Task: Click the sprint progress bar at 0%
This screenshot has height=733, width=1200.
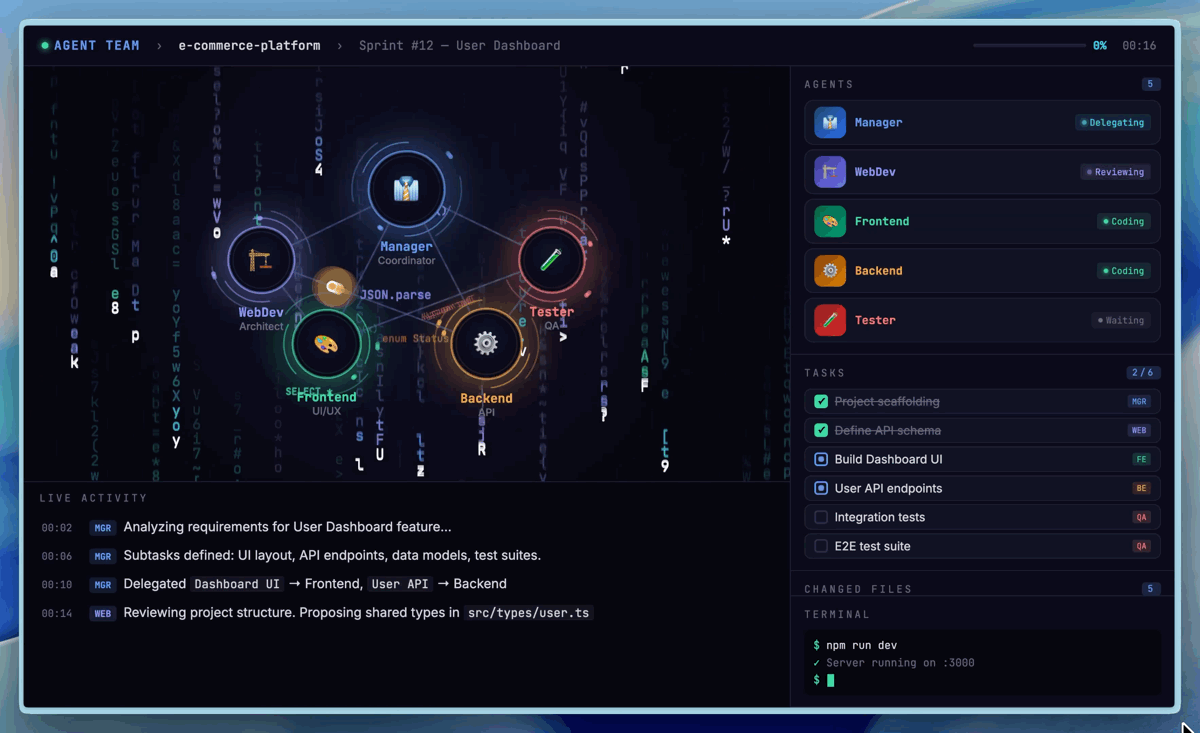Action: pos(1029,46)
